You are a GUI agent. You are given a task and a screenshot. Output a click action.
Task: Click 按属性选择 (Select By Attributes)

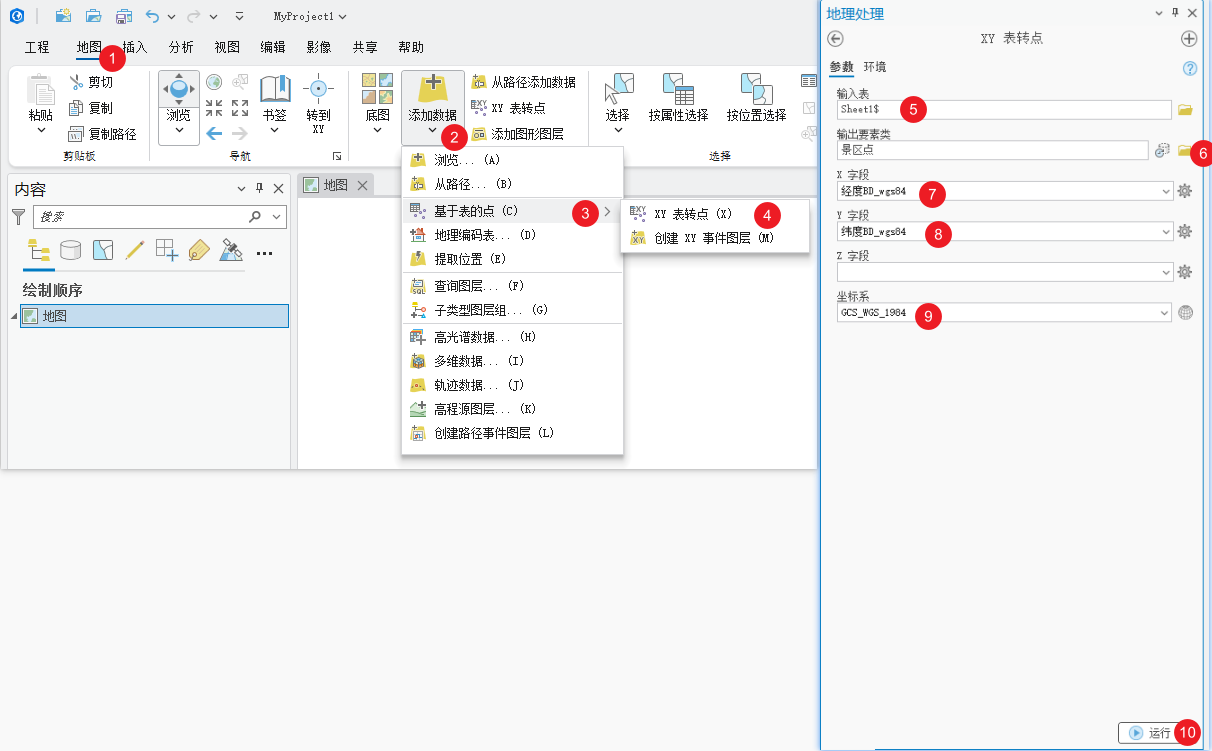[679, 97]
